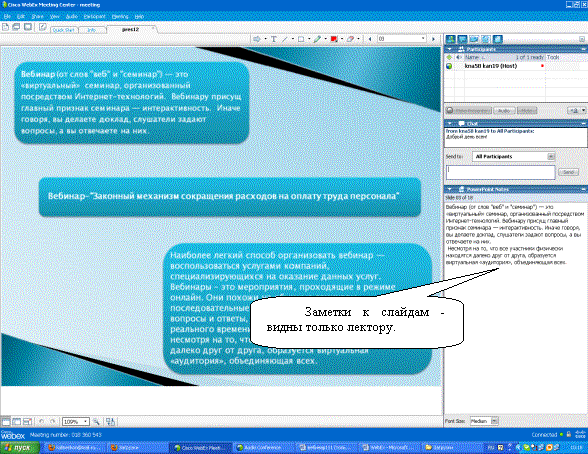Select the Line annotation tool
This screenshot has height=454, width=588.
(x=285, y=39)
